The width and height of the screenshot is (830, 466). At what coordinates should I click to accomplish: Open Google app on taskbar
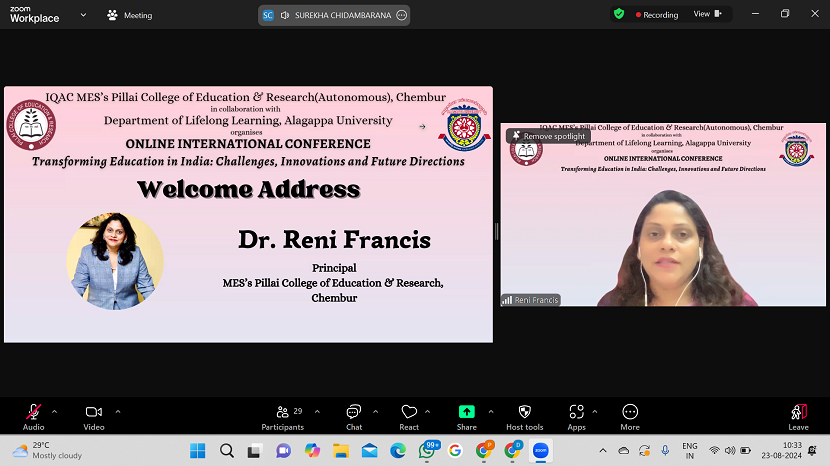click(x=455, y=451)
